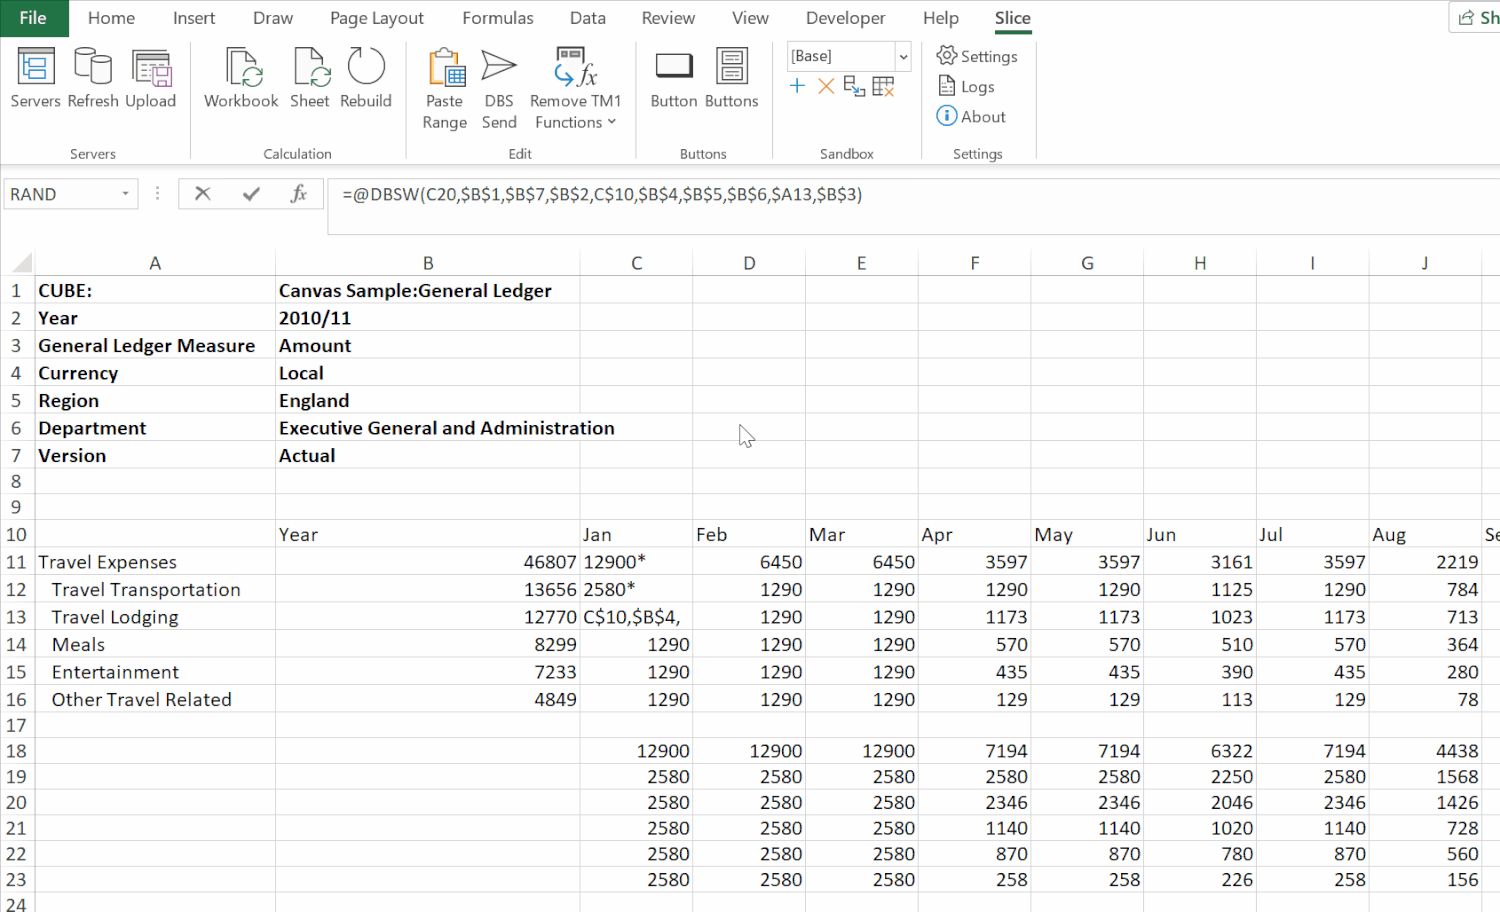The height and width of the screenshot is (912, 1500).
Task: Cancel formula entry with X button
Action: [x=203, y=194]
